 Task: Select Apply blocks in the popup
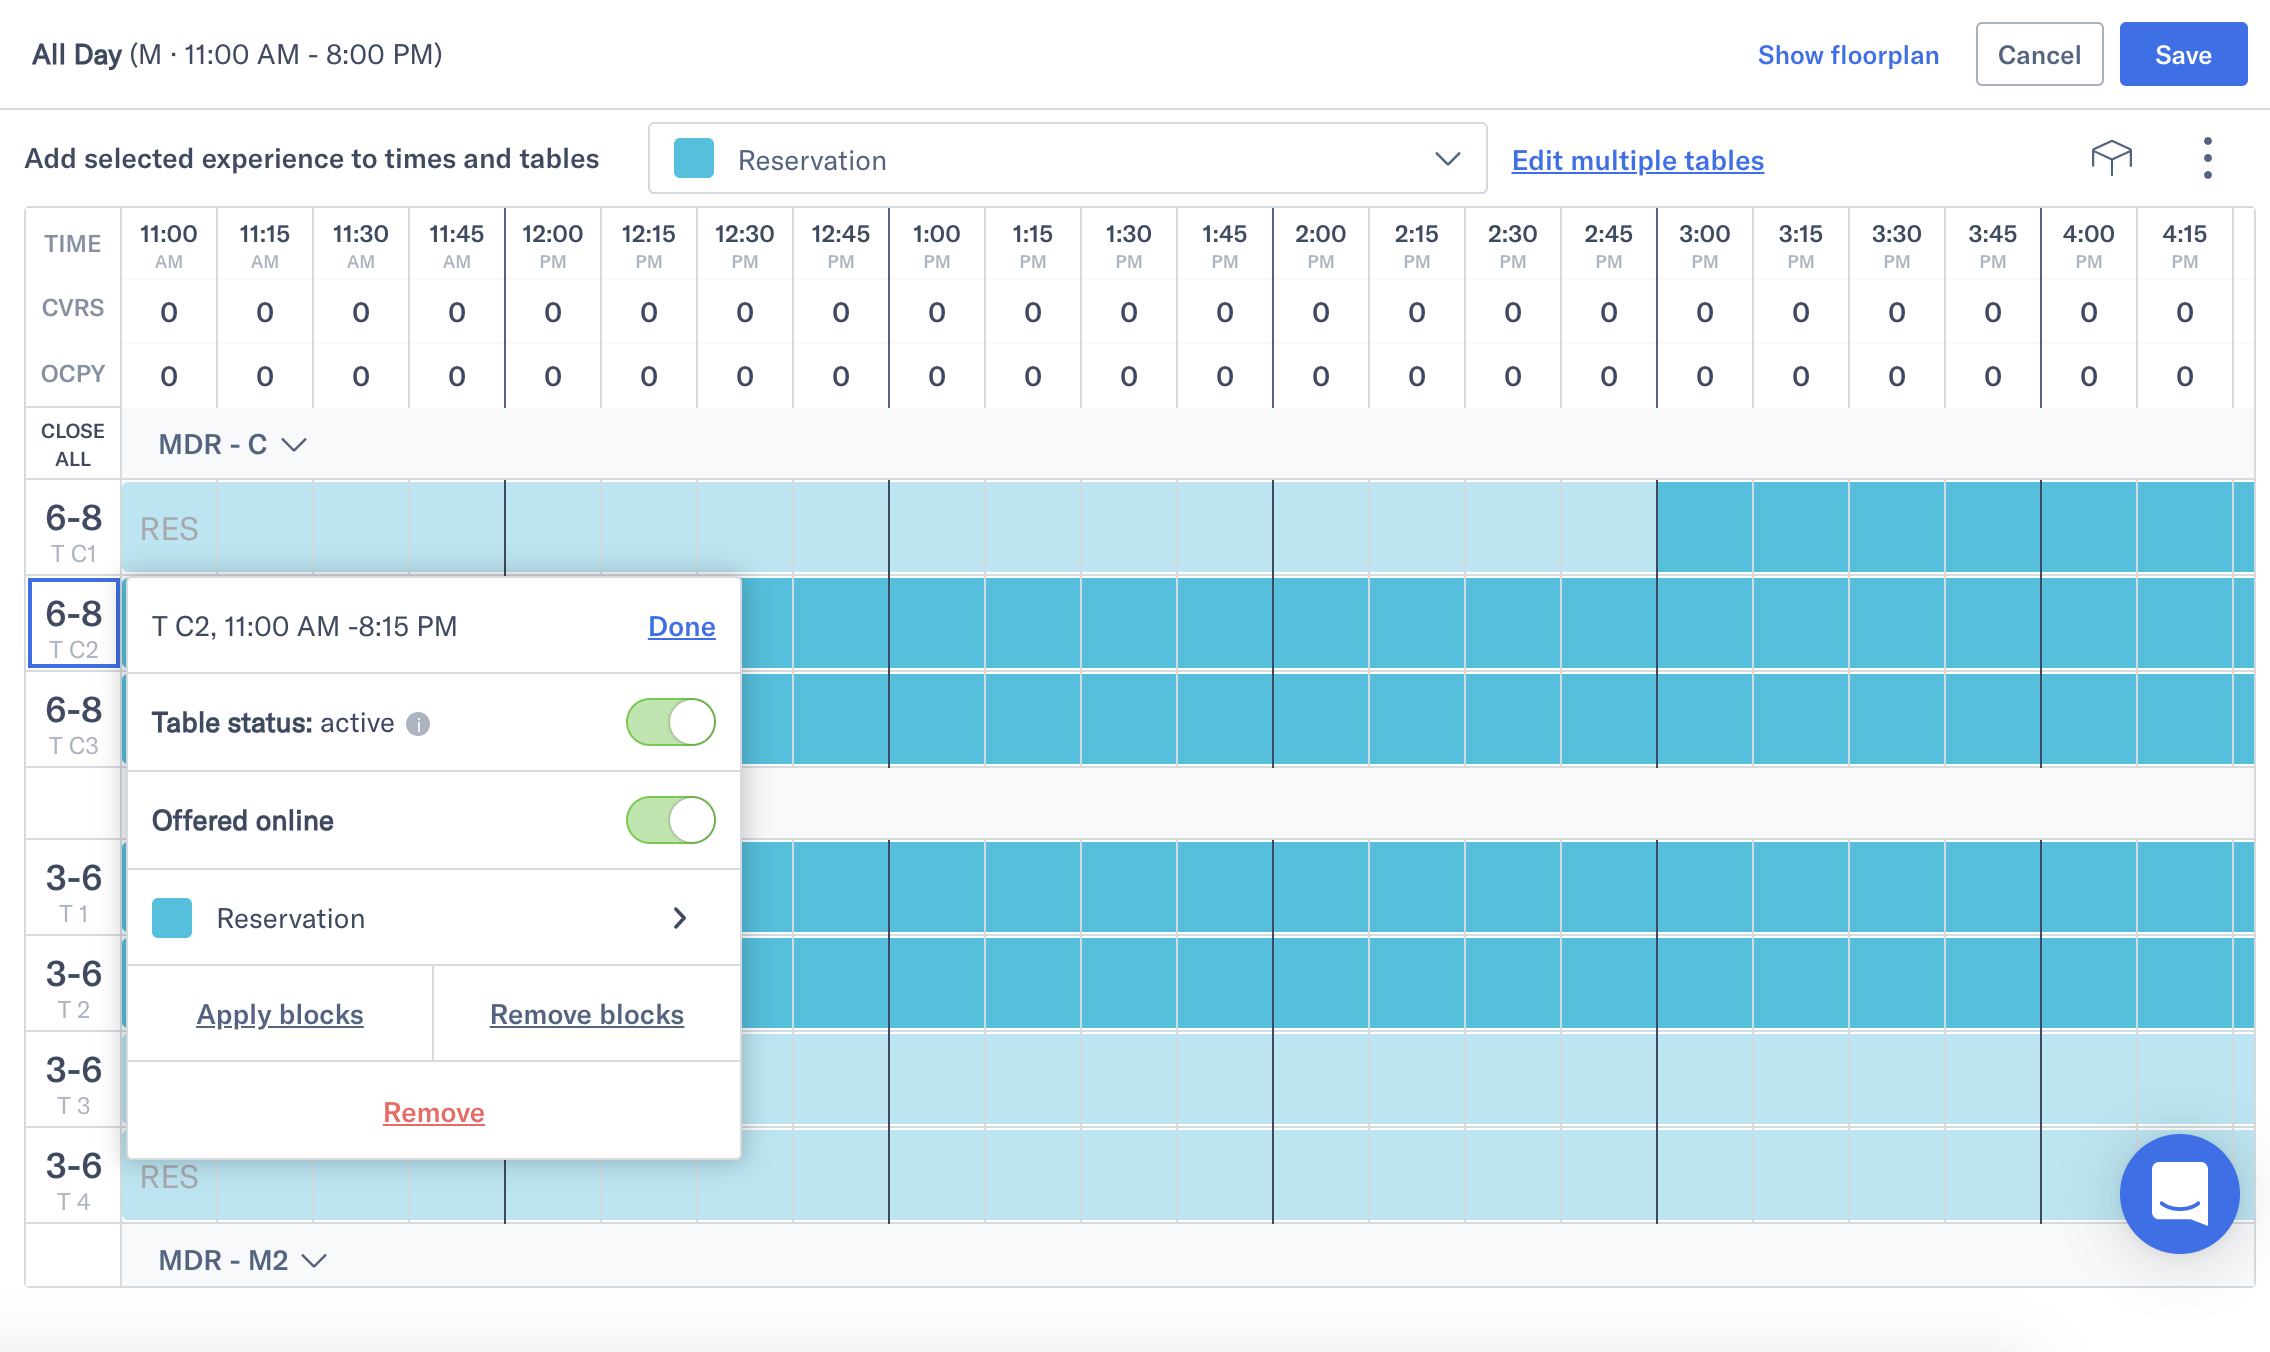coord(281,1014)
